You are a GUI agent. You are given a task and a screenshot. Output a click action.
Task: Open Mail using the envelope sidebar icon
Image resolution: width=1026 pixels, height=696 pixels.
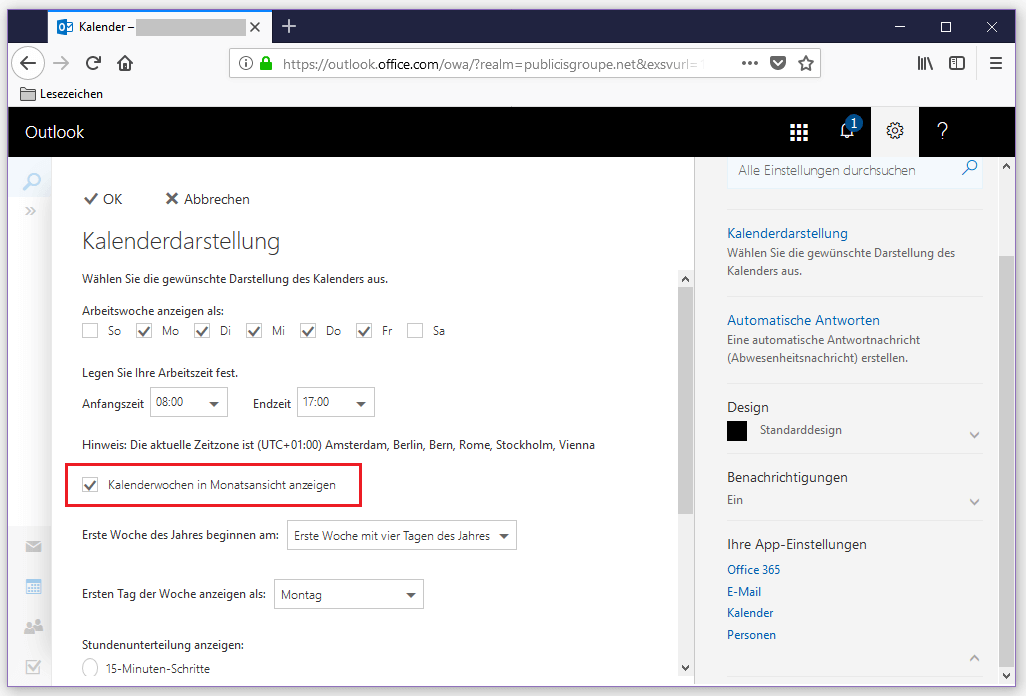tap(33, 546)
